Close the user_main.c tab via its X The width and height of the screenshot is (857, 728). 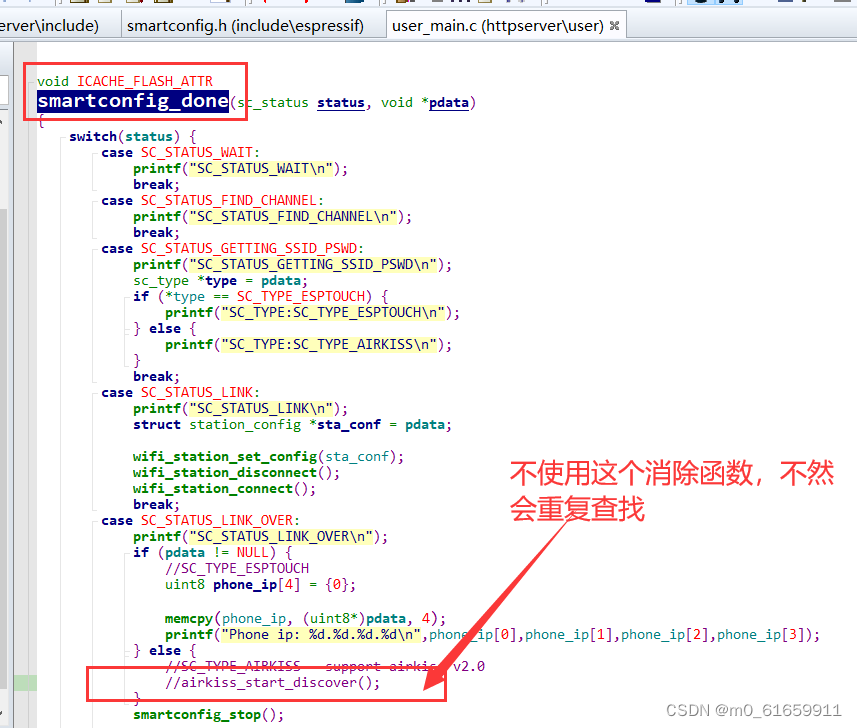pyautogui.click(x=612, y=24)
